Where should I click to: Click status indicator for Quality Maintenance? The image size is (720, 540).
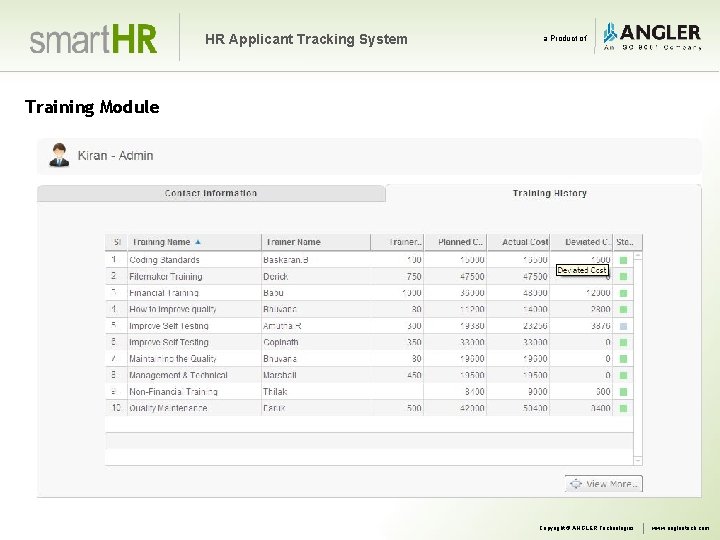tap(623, 408)
